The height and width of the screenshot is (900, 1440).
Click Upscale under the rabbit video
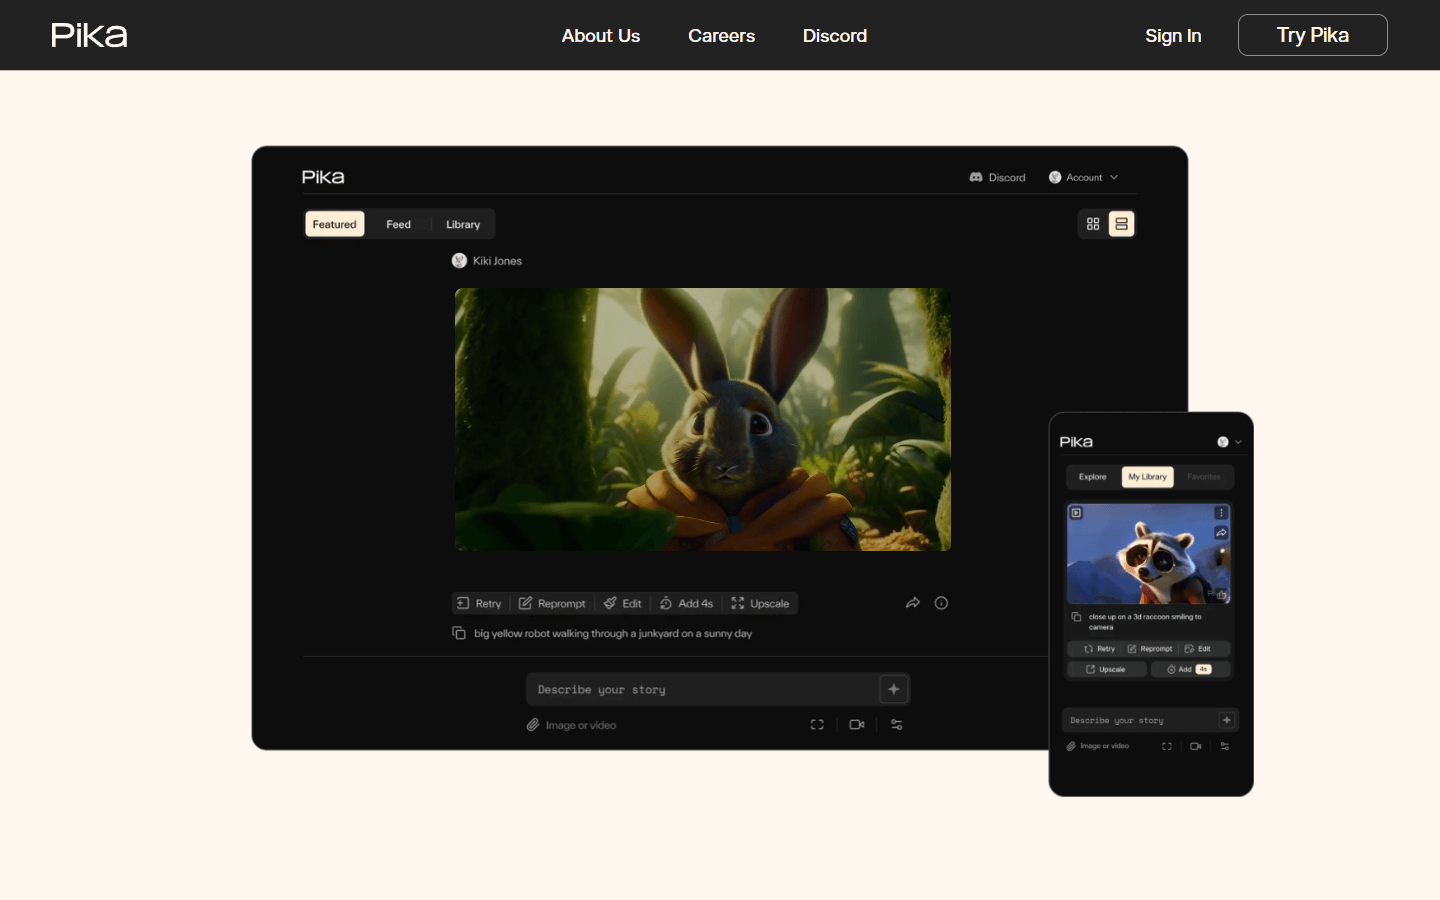click(760, 603)
